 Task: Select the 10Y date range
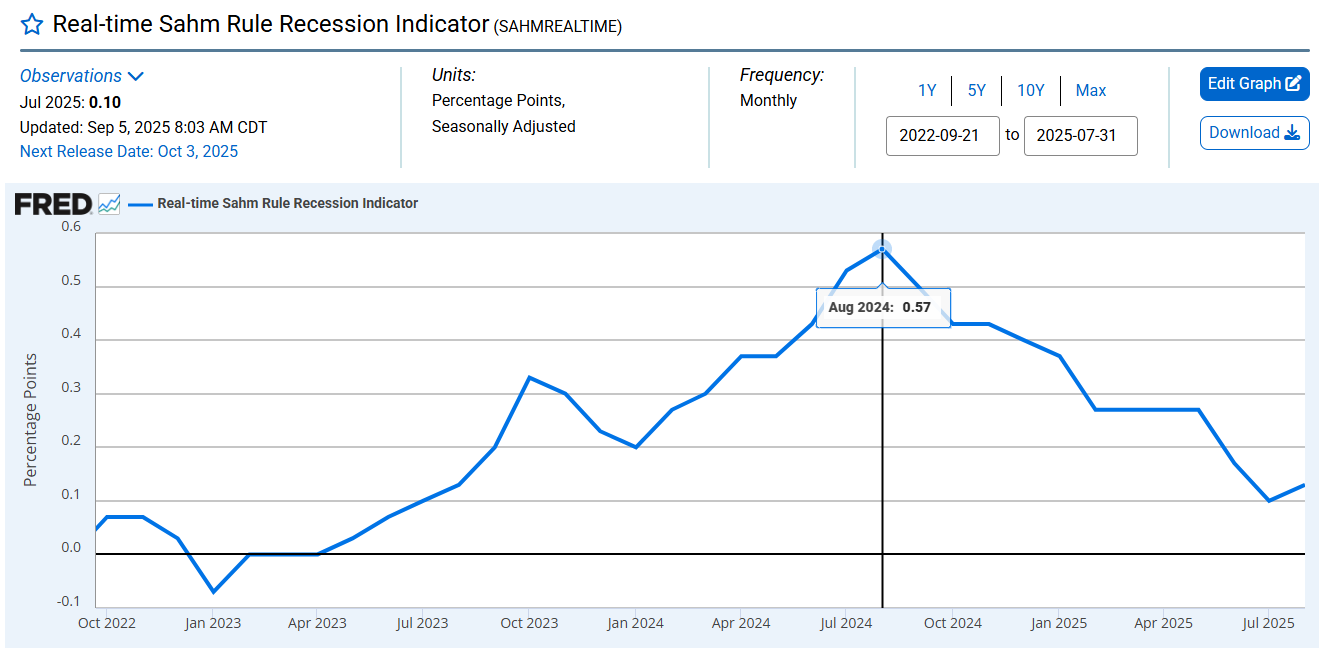[x=1031, y=91]
